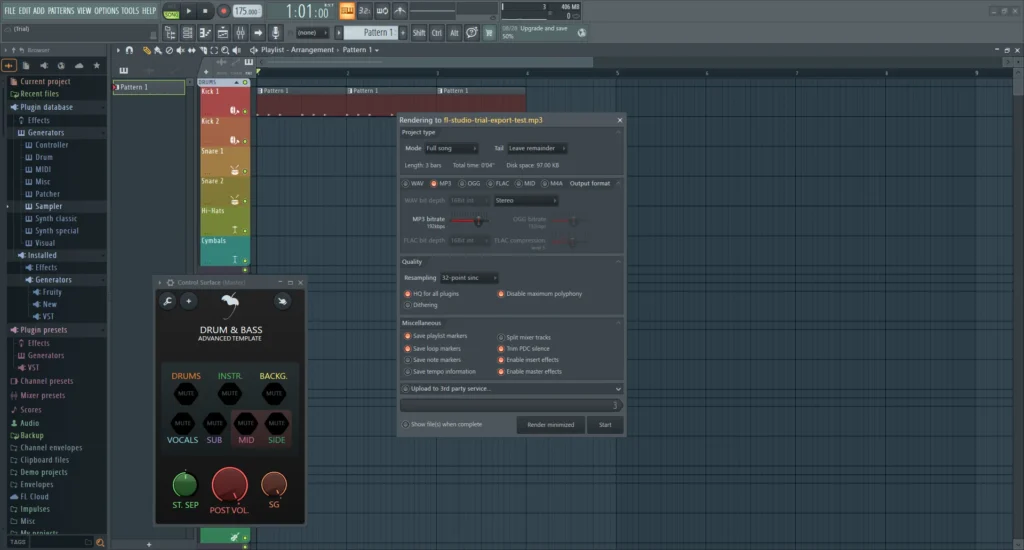Select the pencil draw tool in the Playlist
Screen dimensions: 1024x550
click(x=146, y=50)
